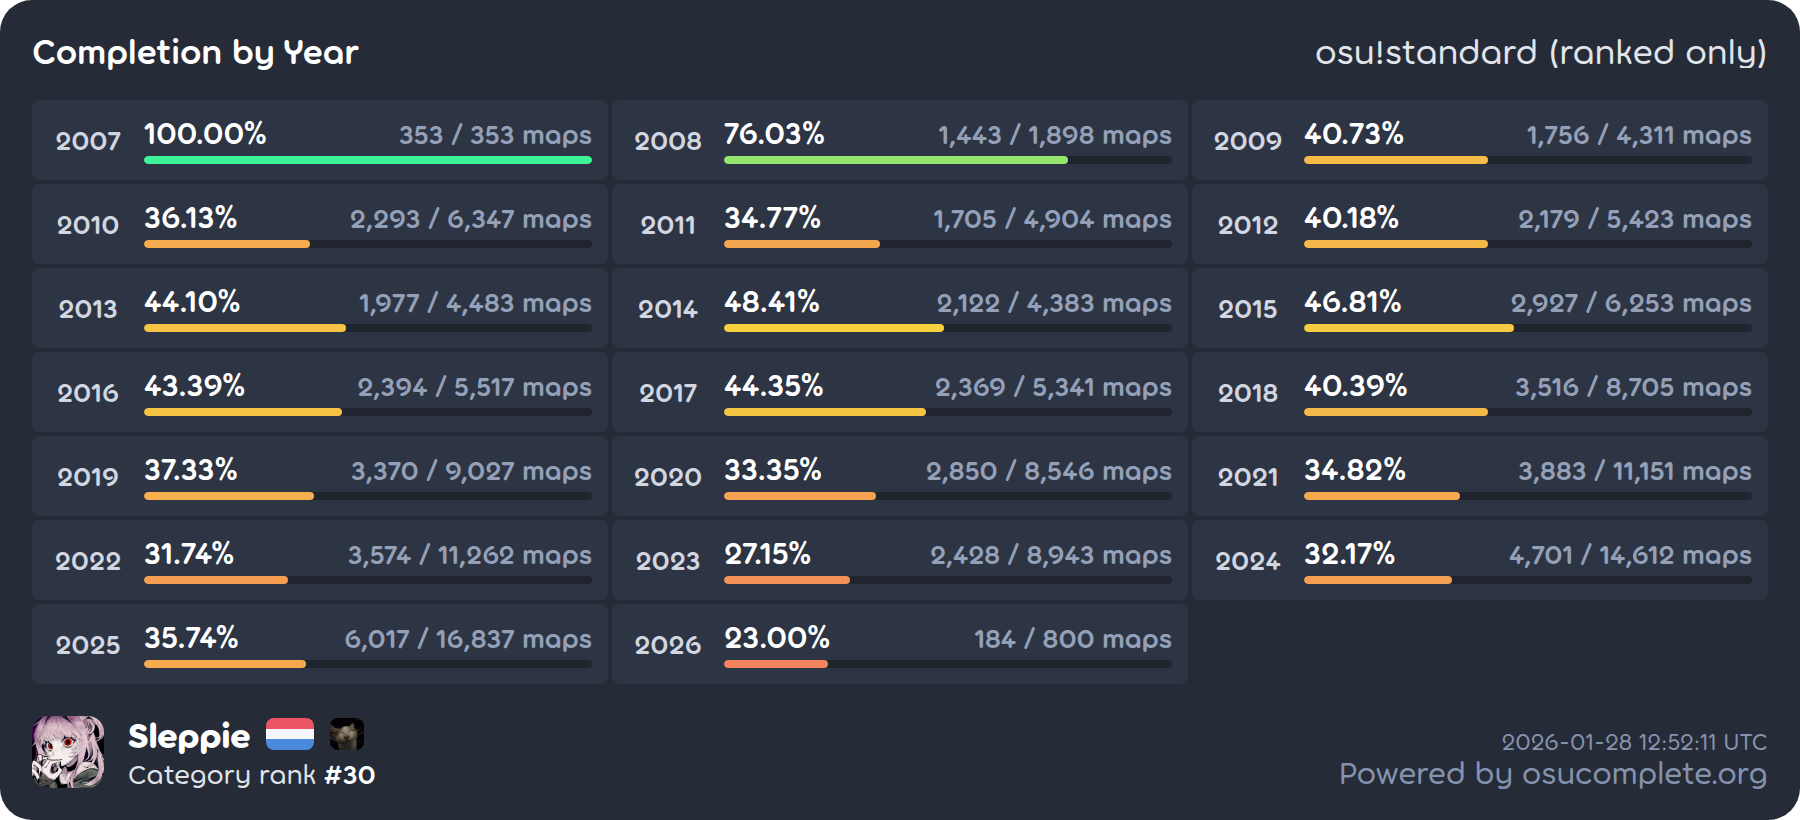
Task: Click the 2007 green progress bar
Action: [367, 160]
